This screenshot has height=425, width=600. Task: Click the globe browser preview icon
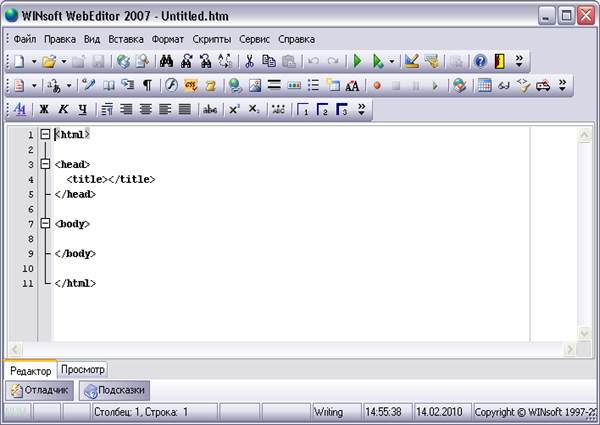point(123,61)
